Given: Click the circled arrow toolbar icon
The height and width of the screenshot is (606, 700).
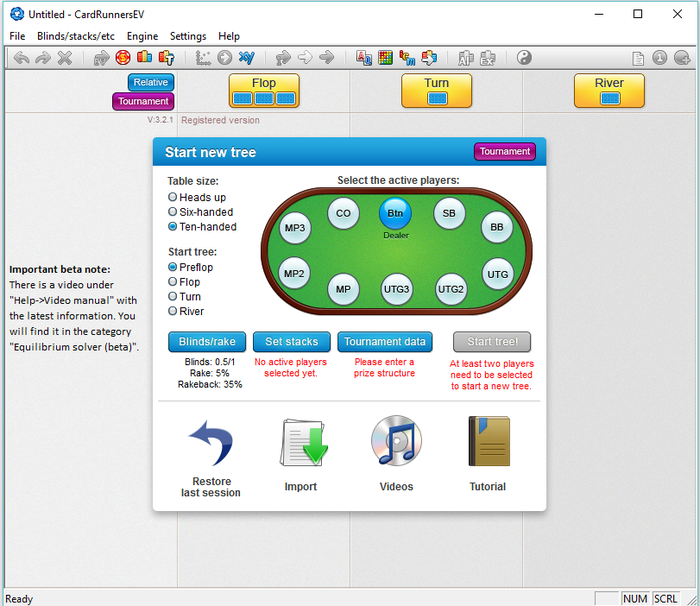Looking at the screenshot, I should [225, 58].
